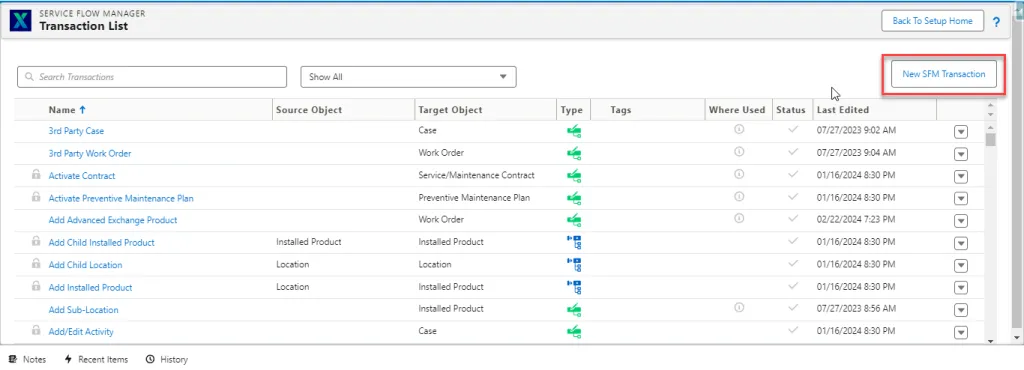Image resolution: width=1024 pixels, height=370 pixels.
Task: Select 'Service/Maintenance Contract' target object cell
Action: pos(476,175)
